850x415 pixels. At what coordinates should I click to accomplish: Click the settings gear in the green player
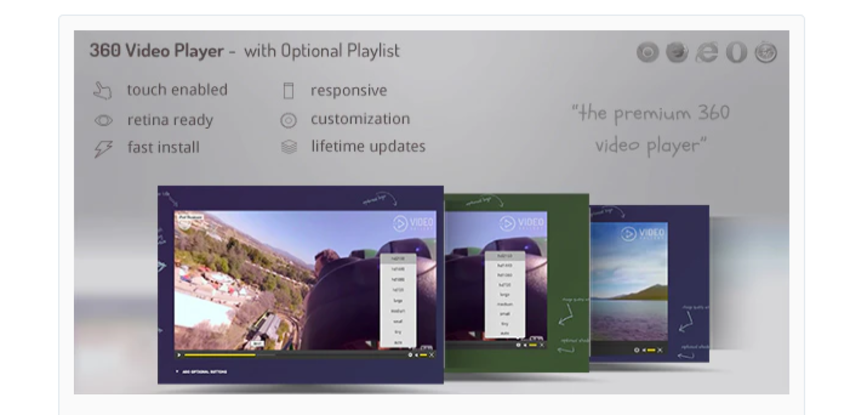518,345
